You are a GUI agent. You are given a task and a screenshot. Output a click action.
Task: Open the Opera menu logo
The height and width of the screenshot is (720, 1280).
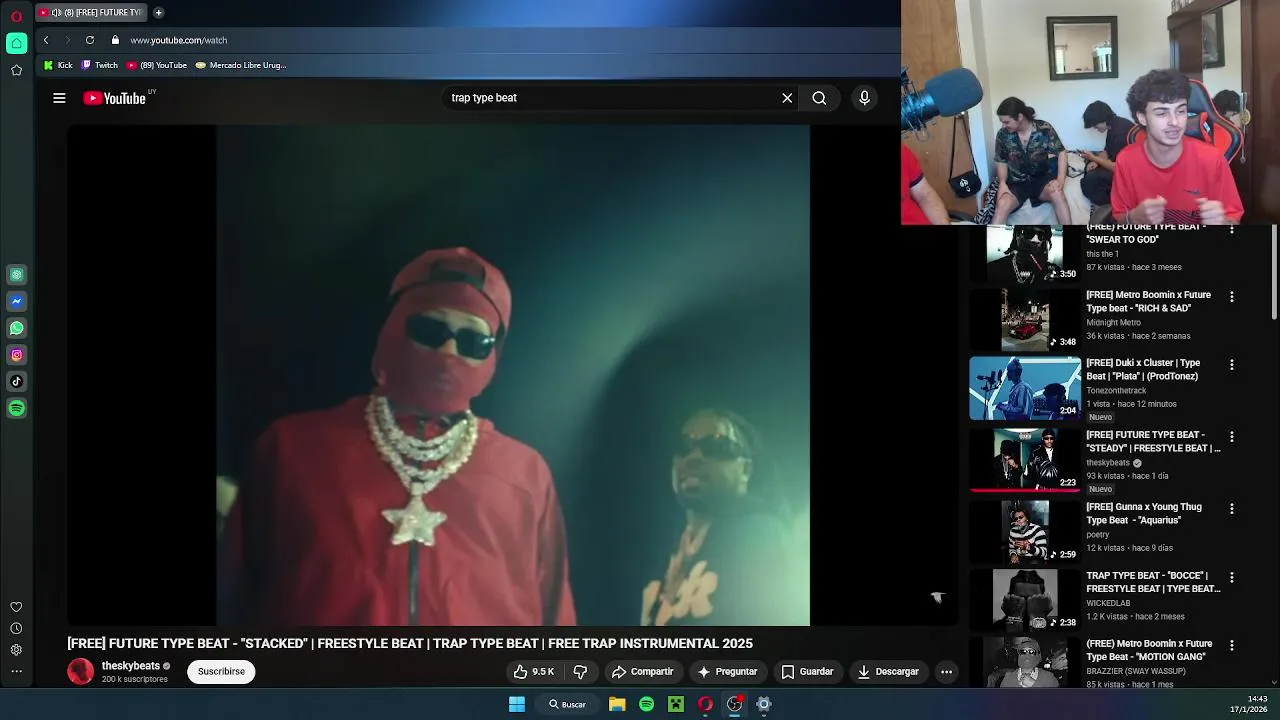tap(16, 16)
